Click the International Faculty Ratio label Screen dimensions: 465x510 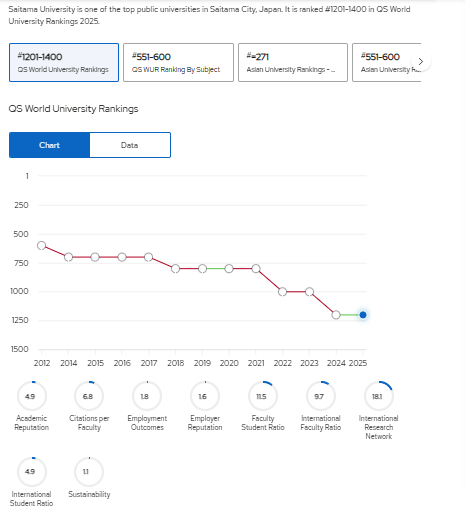click(x=321, y=423)
